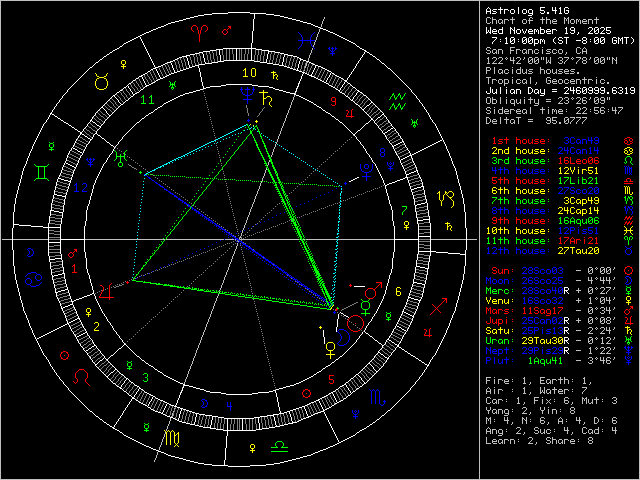Image resolution: width=640 pixels, height=480 pixels.
Task: Click the red Aries sign glyph on outer ring
Action: pos(200,33)
